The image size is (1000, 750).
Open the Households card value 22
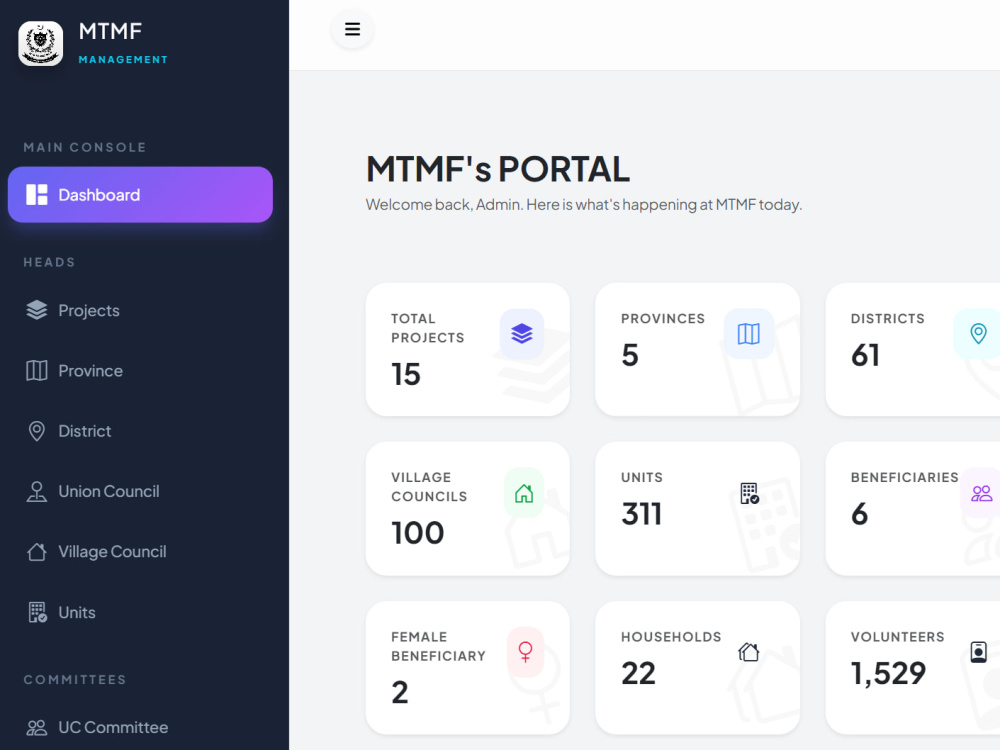coord(638,673)
